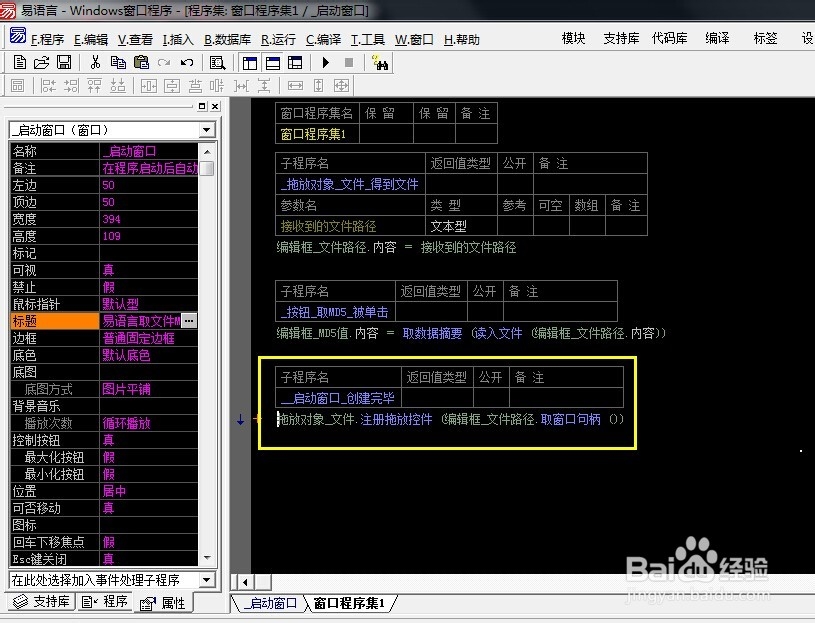The height and width of the screenshot is (623, 815).
Task: Switch to the _启动窗口 editor tab
Action: (x=270, y=603)
